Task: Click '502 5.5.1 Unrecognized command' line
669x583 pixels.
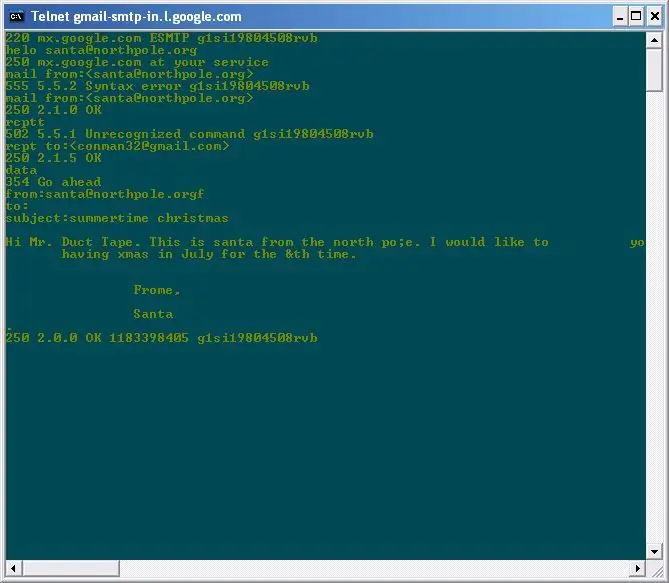Action: 189,134
